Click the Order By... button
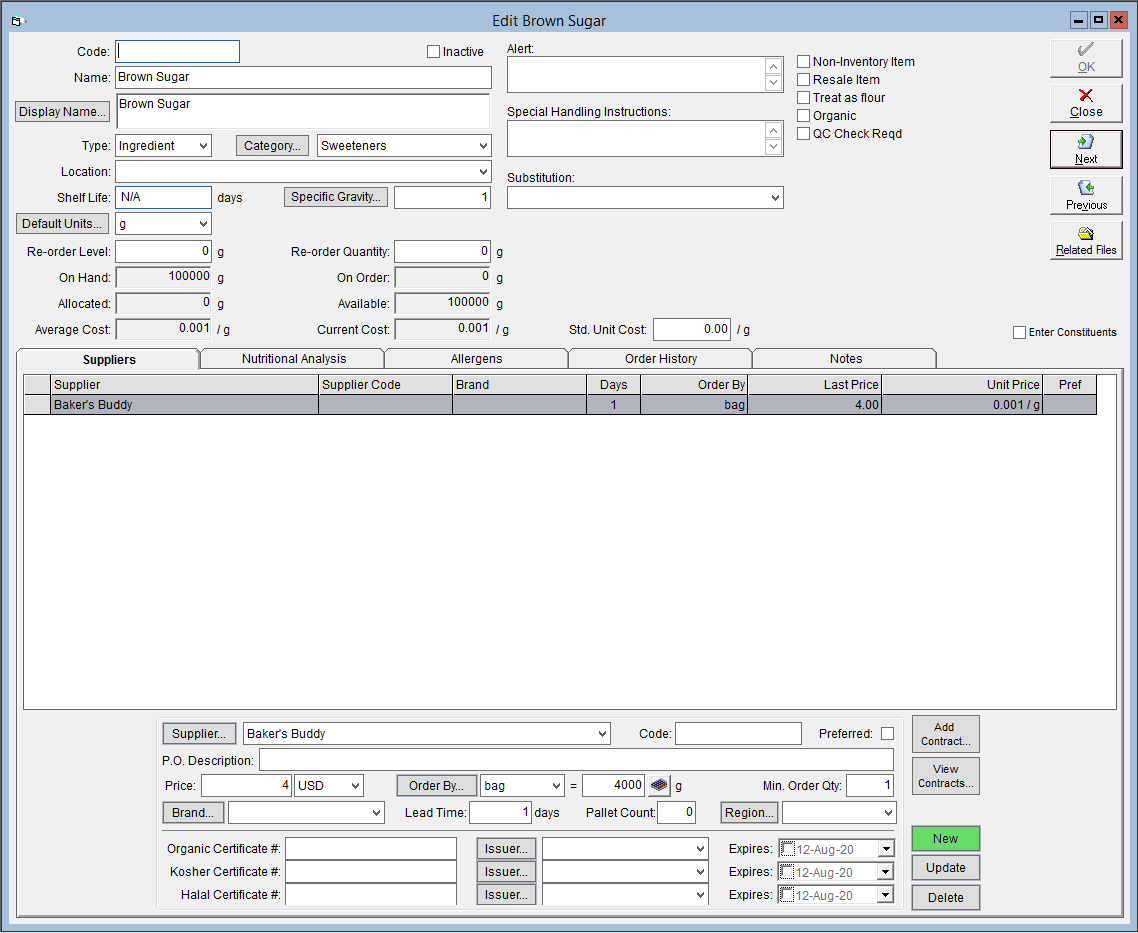 [x=436, y=786]
